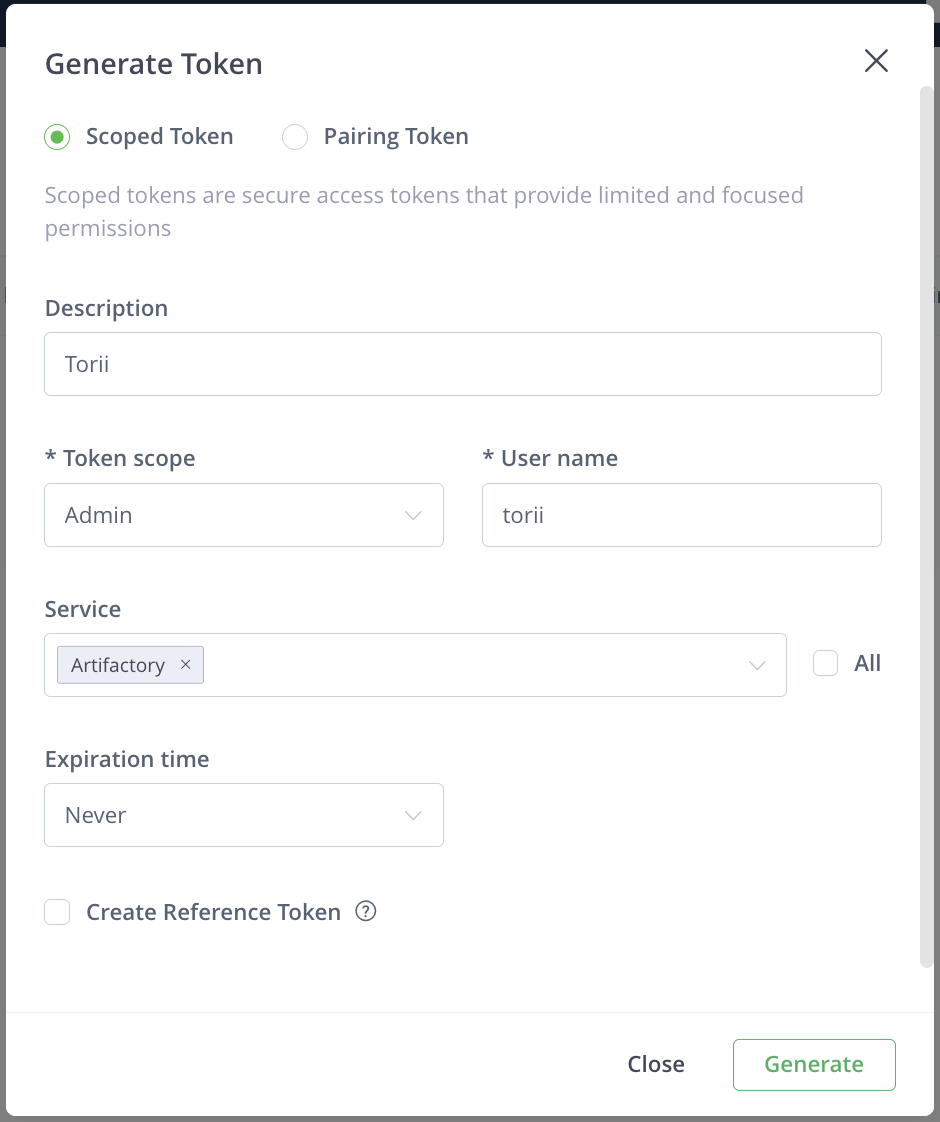Viewport: 940px width, 1122px height.
Task: Switch to the Pairing Token option
Action: tap(295, 136)
